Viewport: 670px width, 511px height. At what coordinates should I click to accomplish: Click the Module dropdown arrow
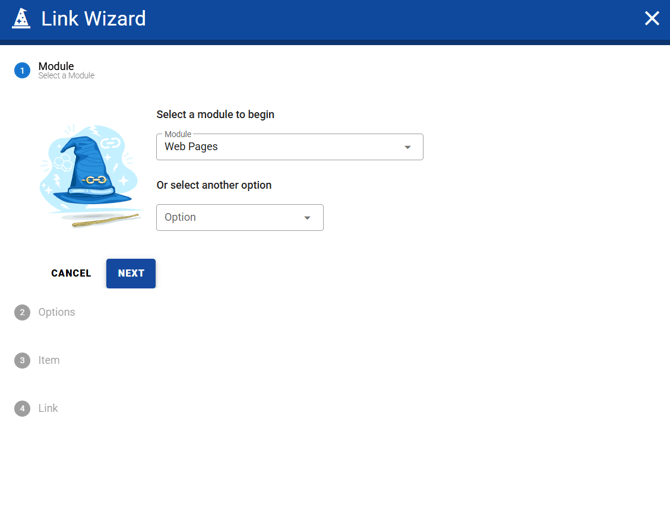point(407,148)
